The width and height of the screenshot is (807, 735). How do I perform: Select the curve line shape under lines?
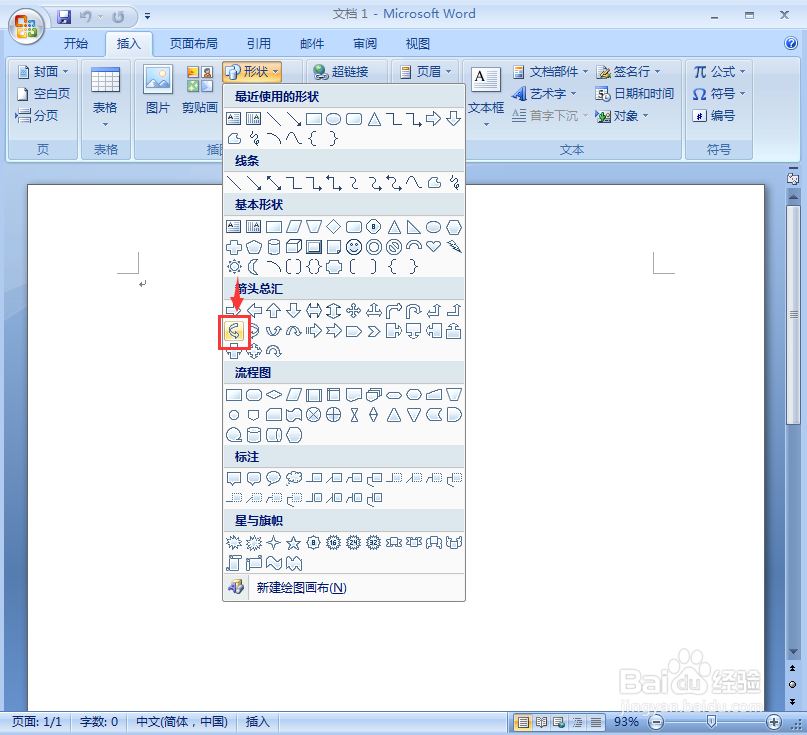414,183
